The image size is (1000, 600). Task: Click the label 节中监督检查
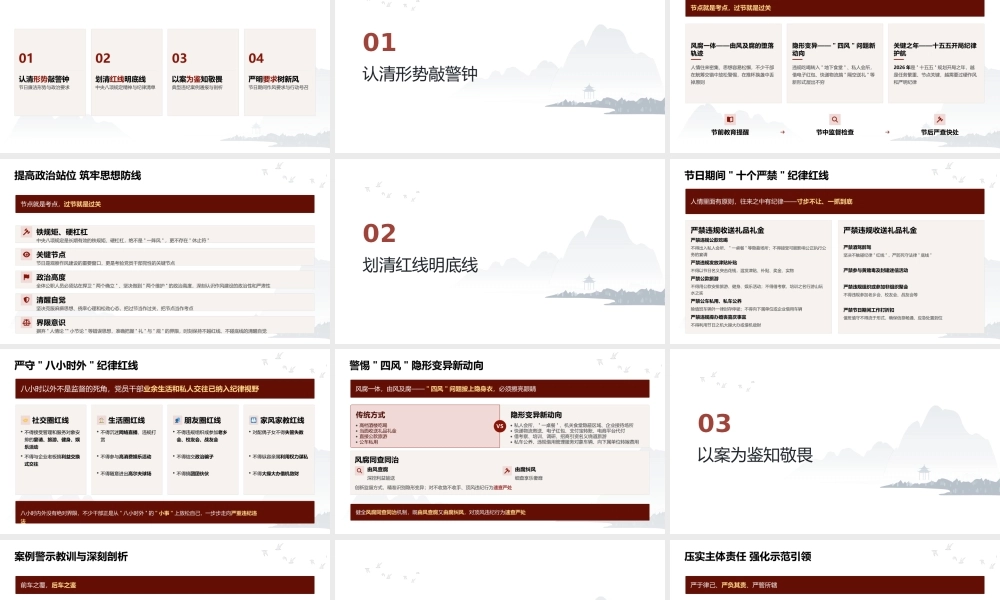pyautogui.click(x=834, y=133)
